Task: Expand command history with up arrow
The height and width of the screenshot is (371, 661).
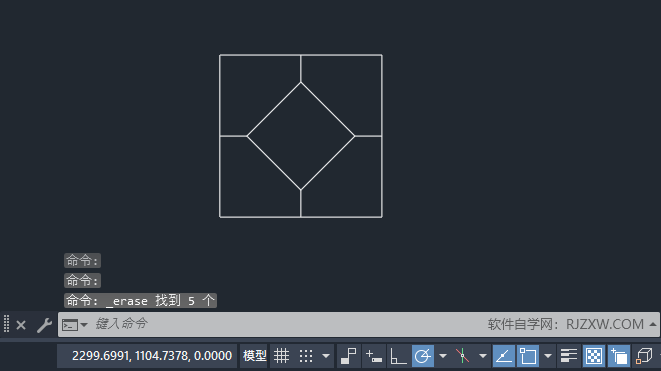Action: click(x=653, y=324)
